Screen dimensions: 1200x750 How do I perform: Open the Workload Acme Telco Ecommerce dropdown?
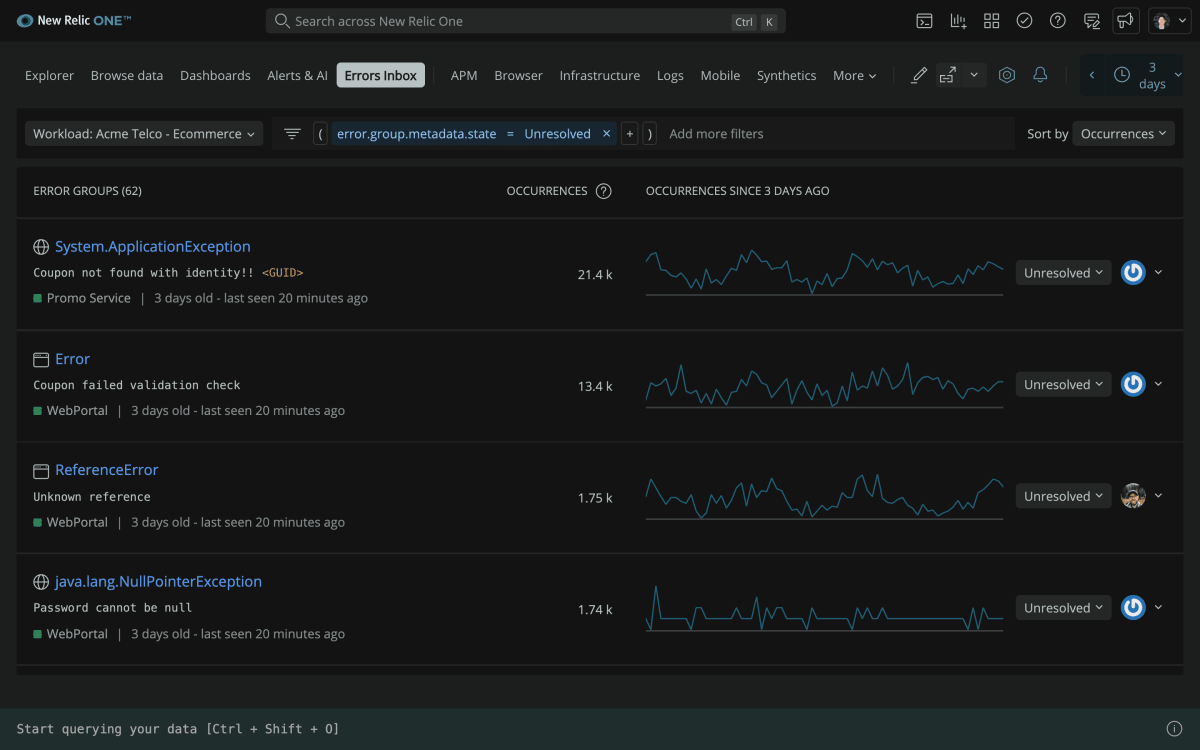(x=143, y=134)
